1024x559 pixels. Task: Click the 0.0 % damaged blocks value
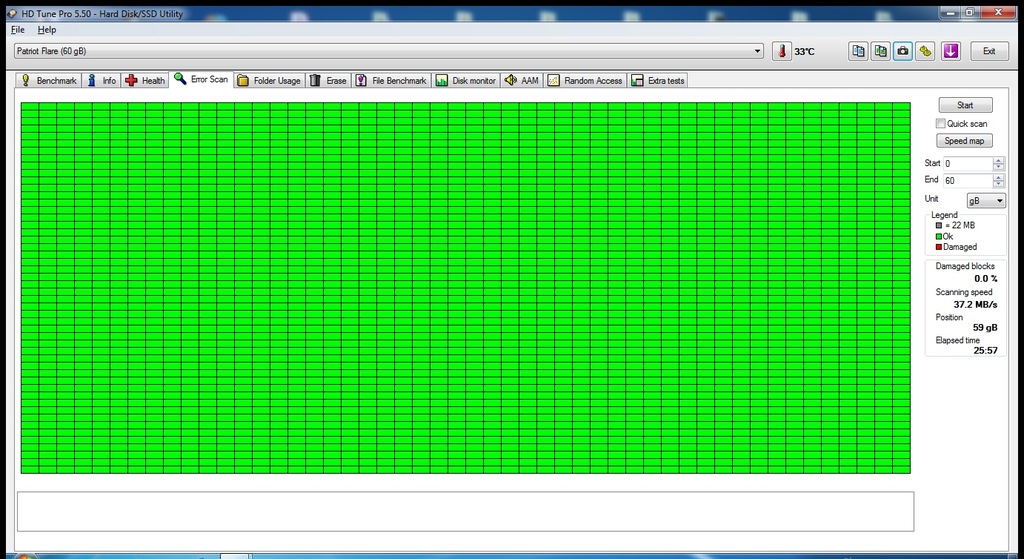point(985,279)
